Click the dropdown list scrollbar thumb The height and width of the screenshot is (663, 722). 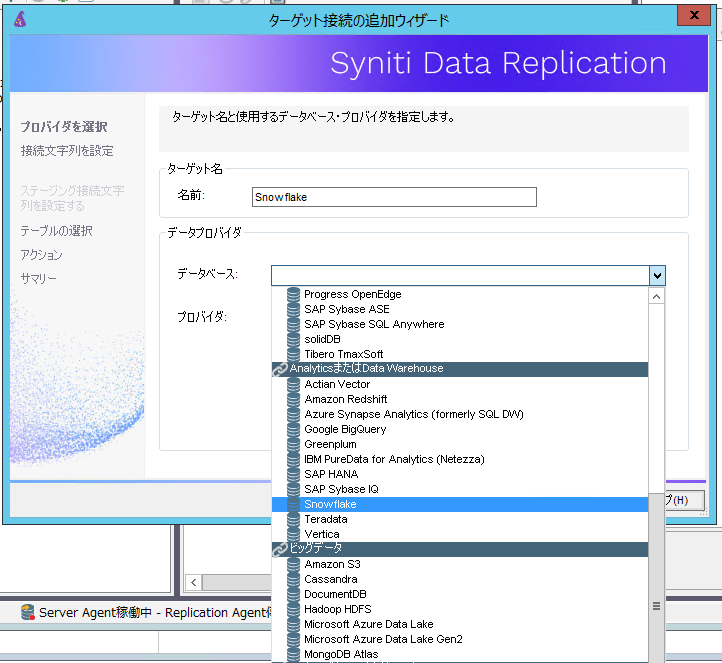pyautogui.click(x=656, y=578)
